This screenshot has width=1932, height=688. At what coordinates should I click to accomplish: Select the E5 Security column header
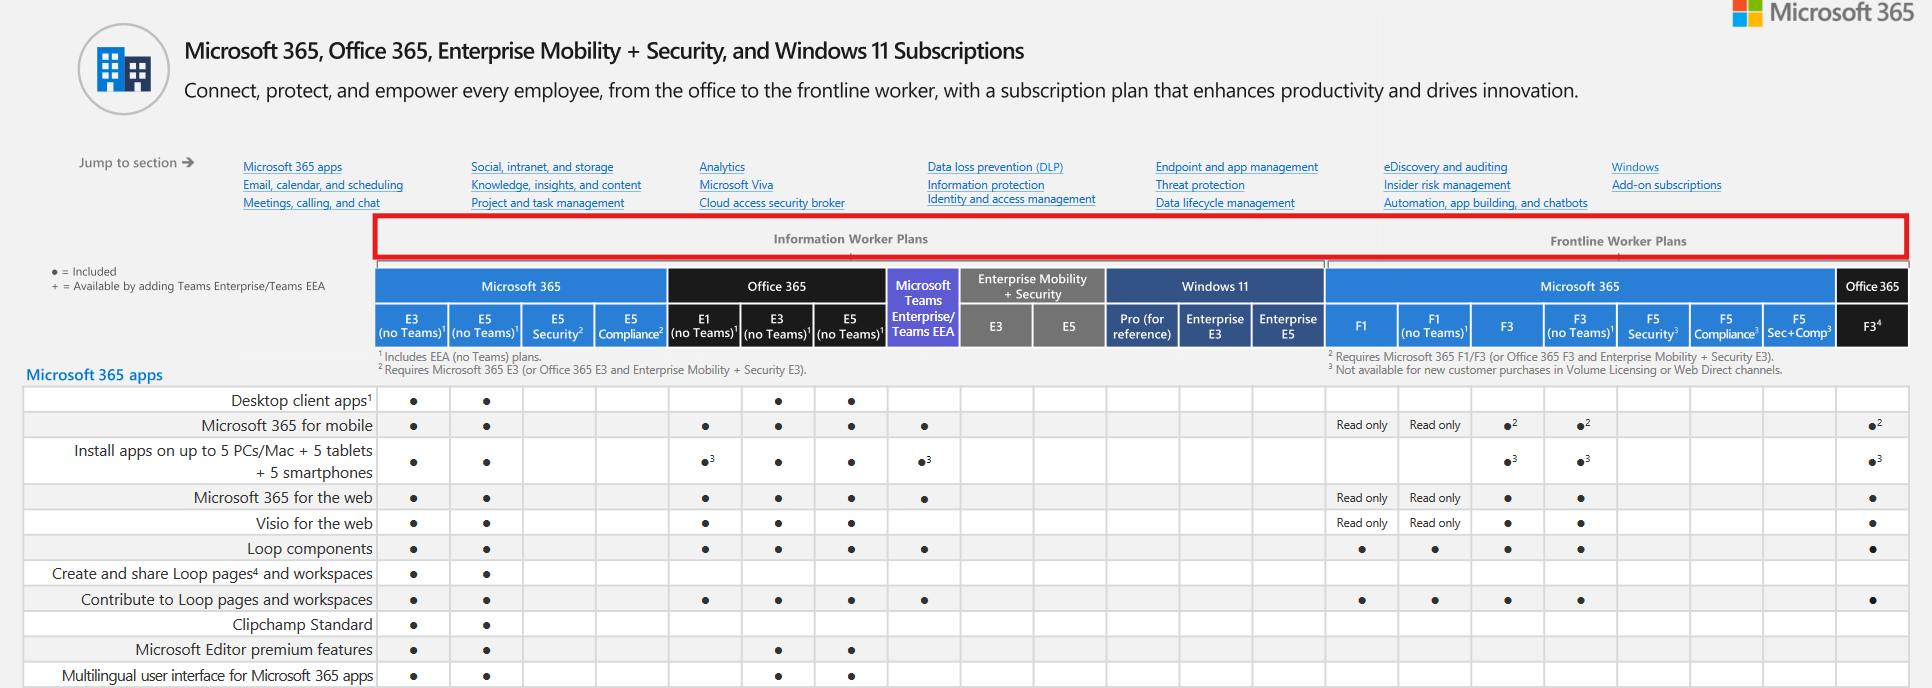click(558, 326)
